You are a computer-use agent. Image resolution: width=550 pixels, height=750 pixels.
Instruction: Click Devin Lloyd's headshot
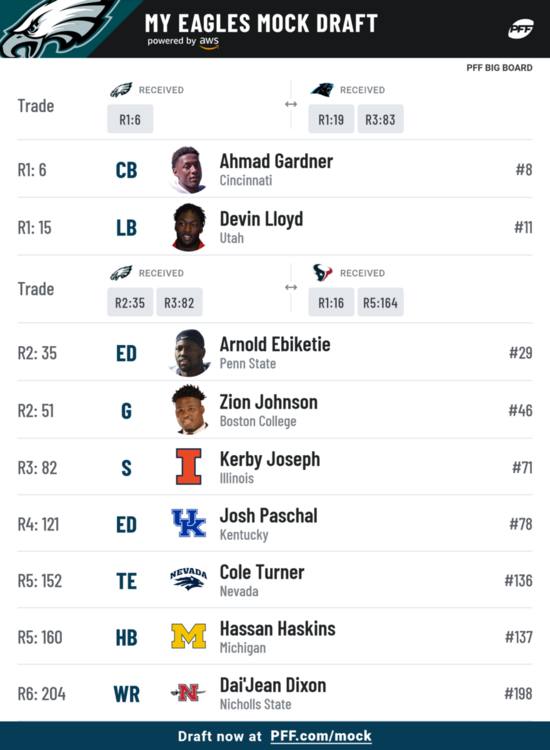click(188, 227)
